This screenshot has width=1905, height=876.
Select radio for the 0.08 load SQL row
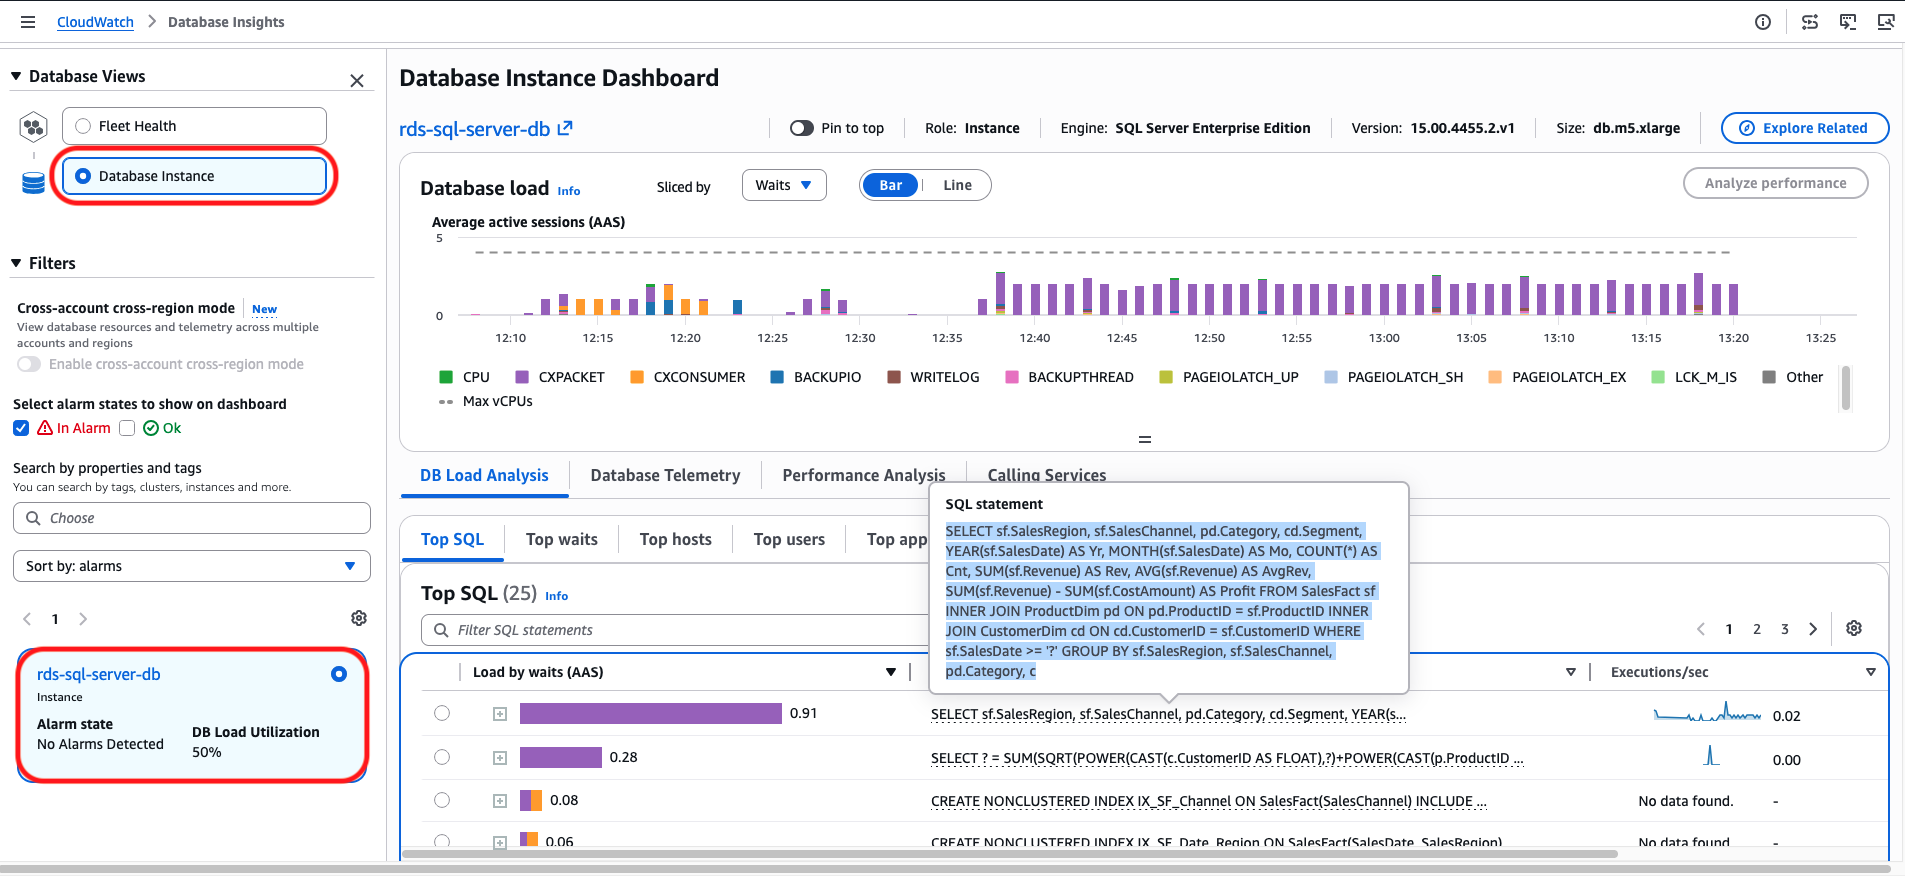coord(442,800)
